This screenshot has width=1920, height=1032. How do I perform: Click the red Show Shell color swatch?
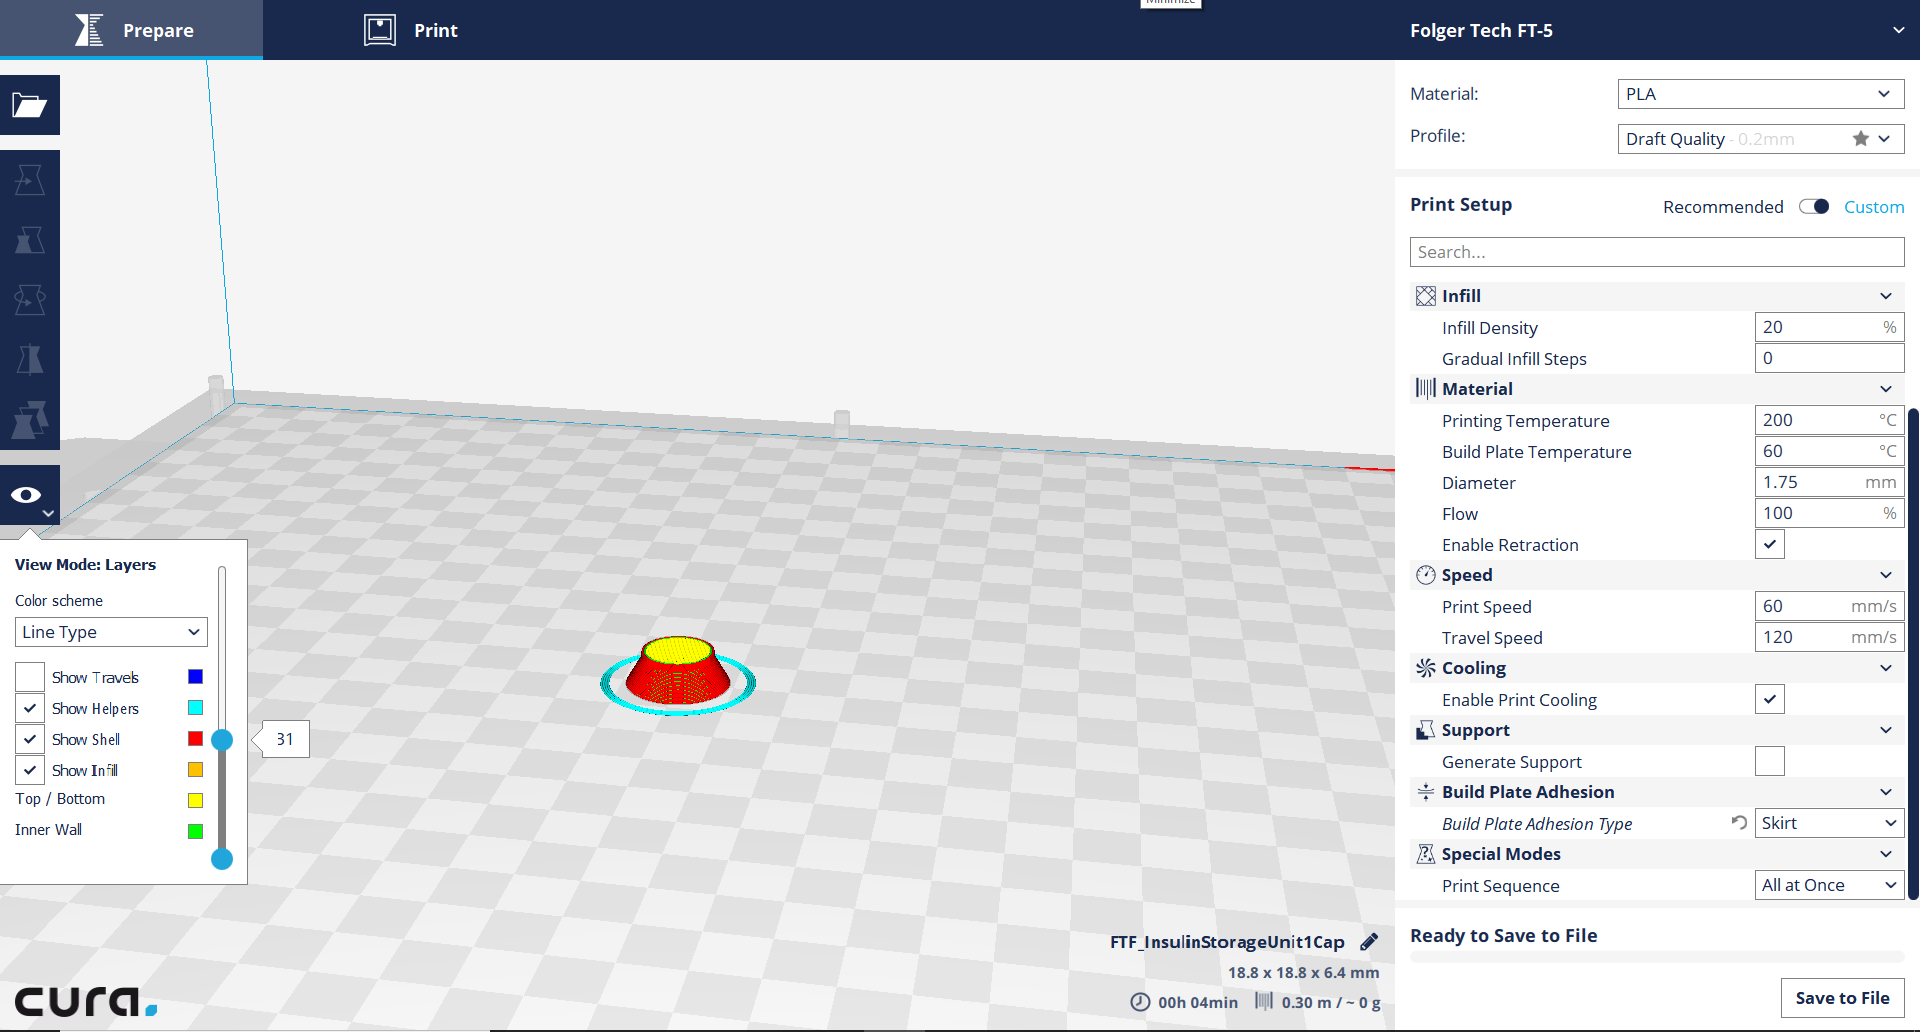tap(195, 739)
